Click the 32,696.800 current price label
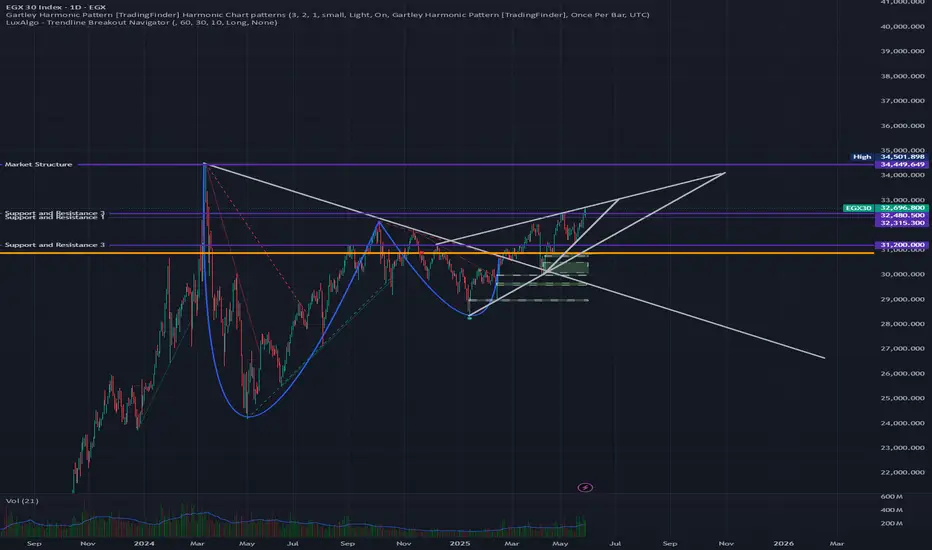Image resolution: width=932 pixels, height=550 pixels. [x=902, y=208]
